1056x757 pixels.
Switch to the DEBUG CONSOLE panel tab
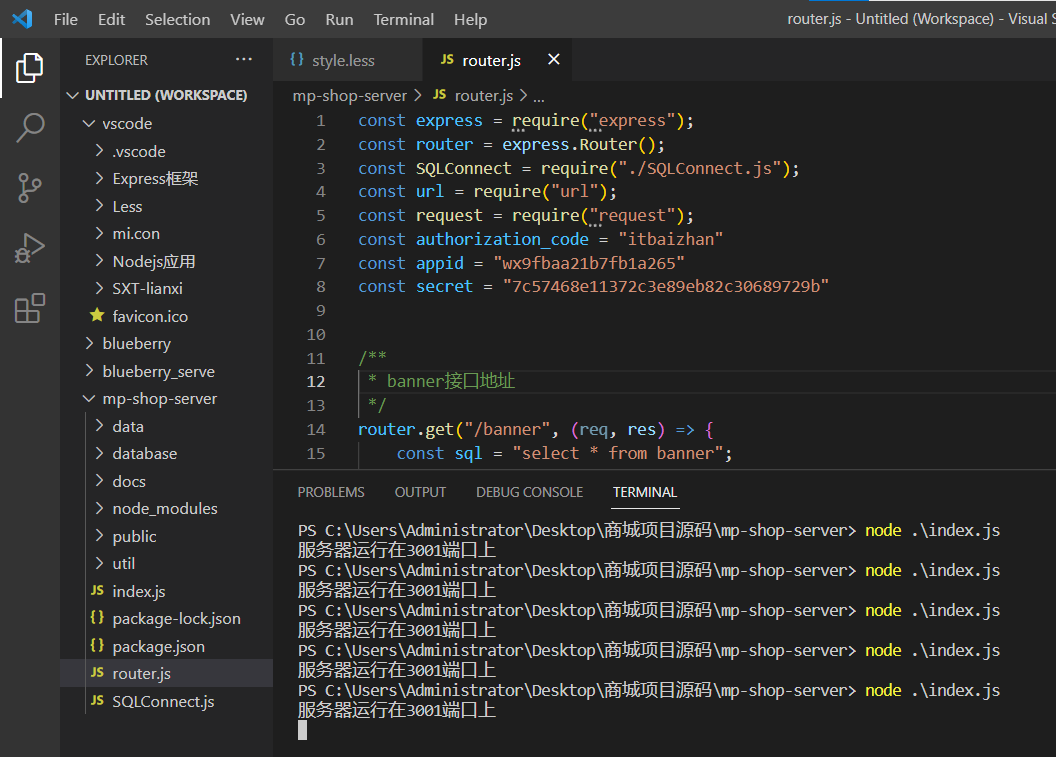click(529, 492)
